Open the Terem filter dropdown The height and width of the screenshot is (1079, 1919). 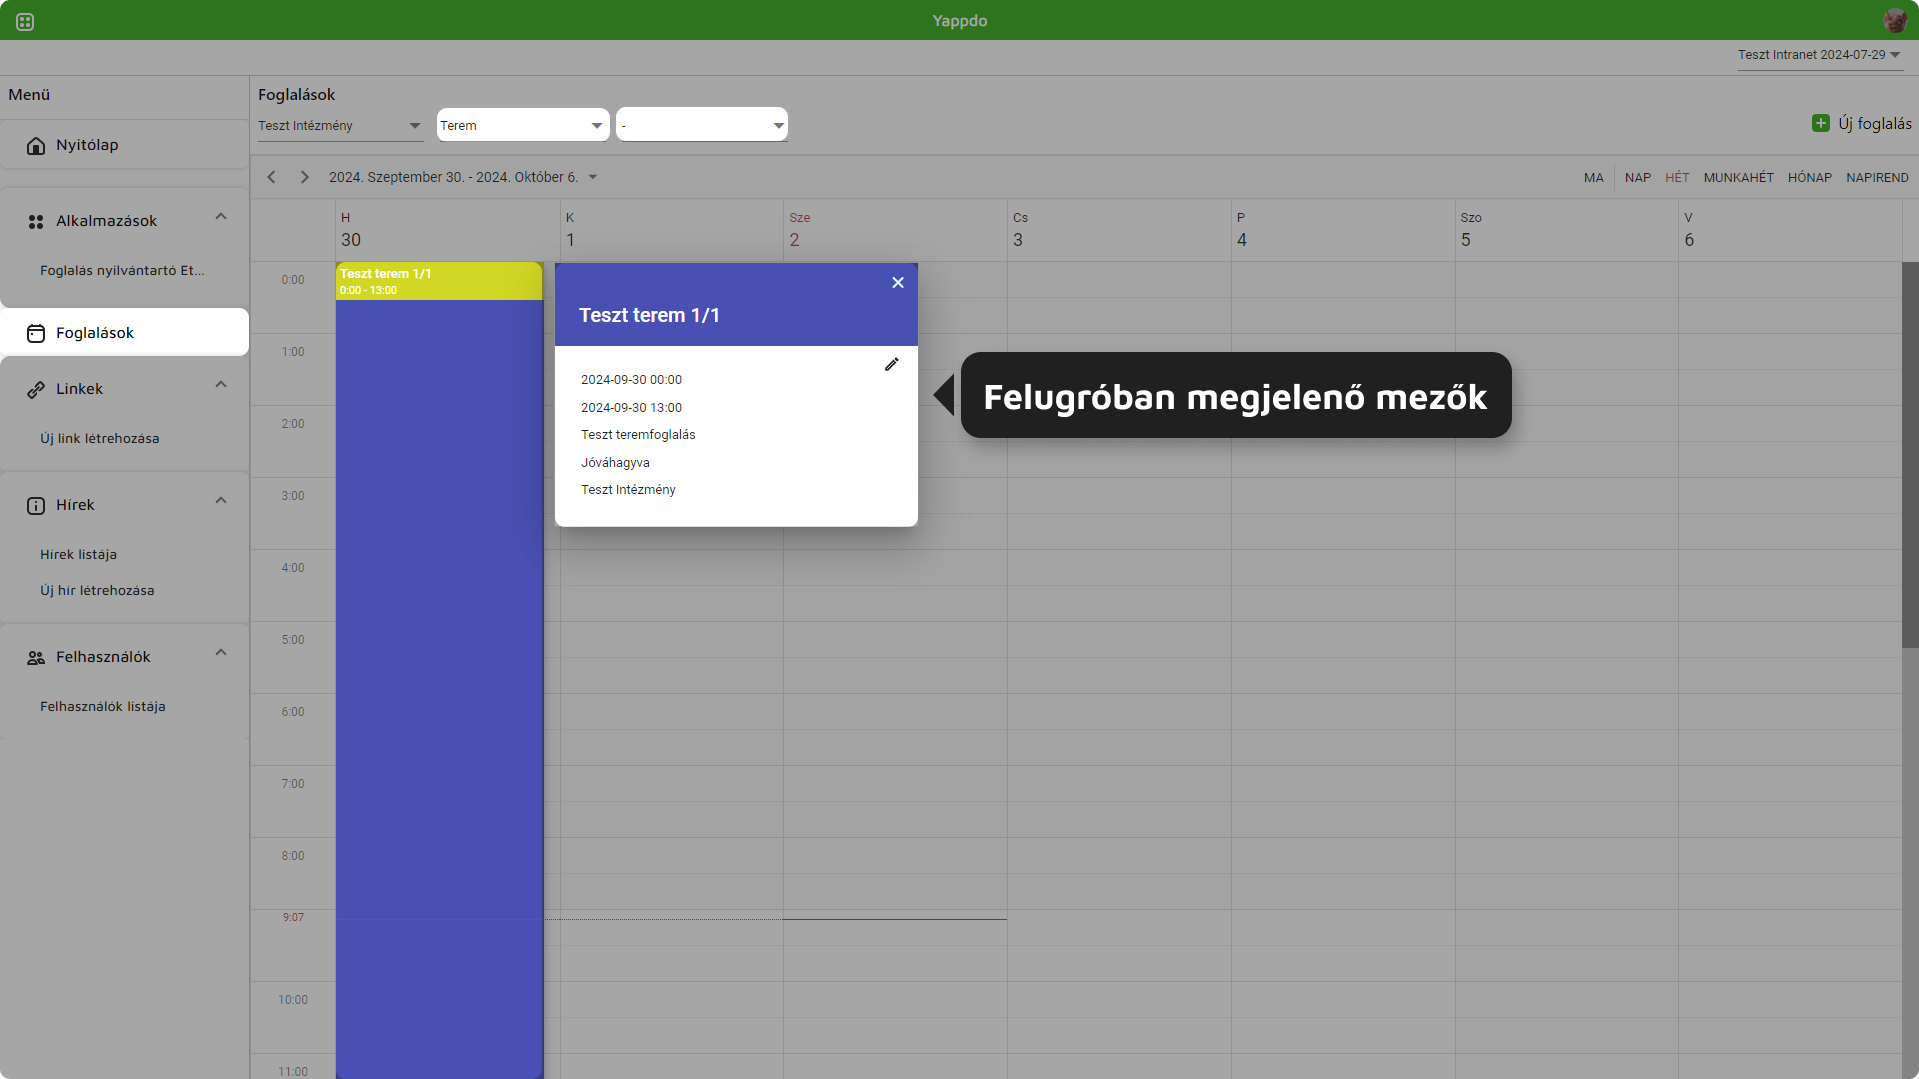523,125
